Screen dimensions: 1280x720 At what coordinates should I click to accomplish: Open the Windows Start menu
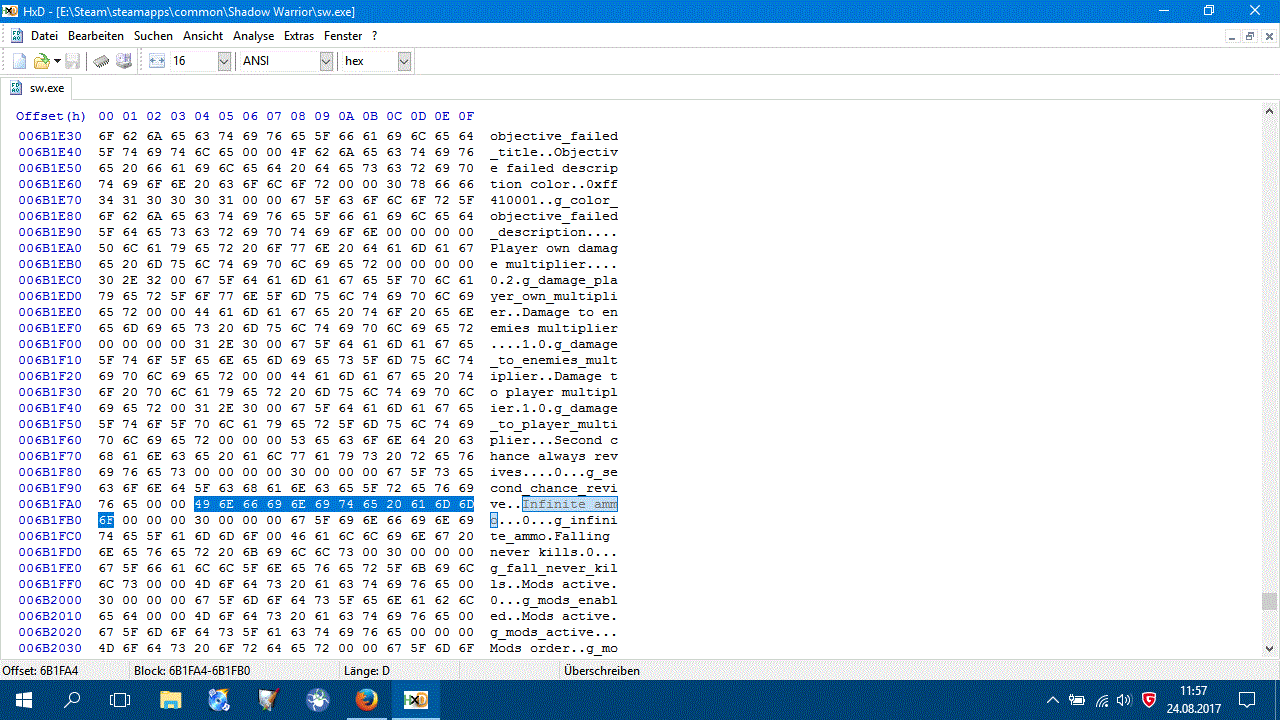pos(24,700)
